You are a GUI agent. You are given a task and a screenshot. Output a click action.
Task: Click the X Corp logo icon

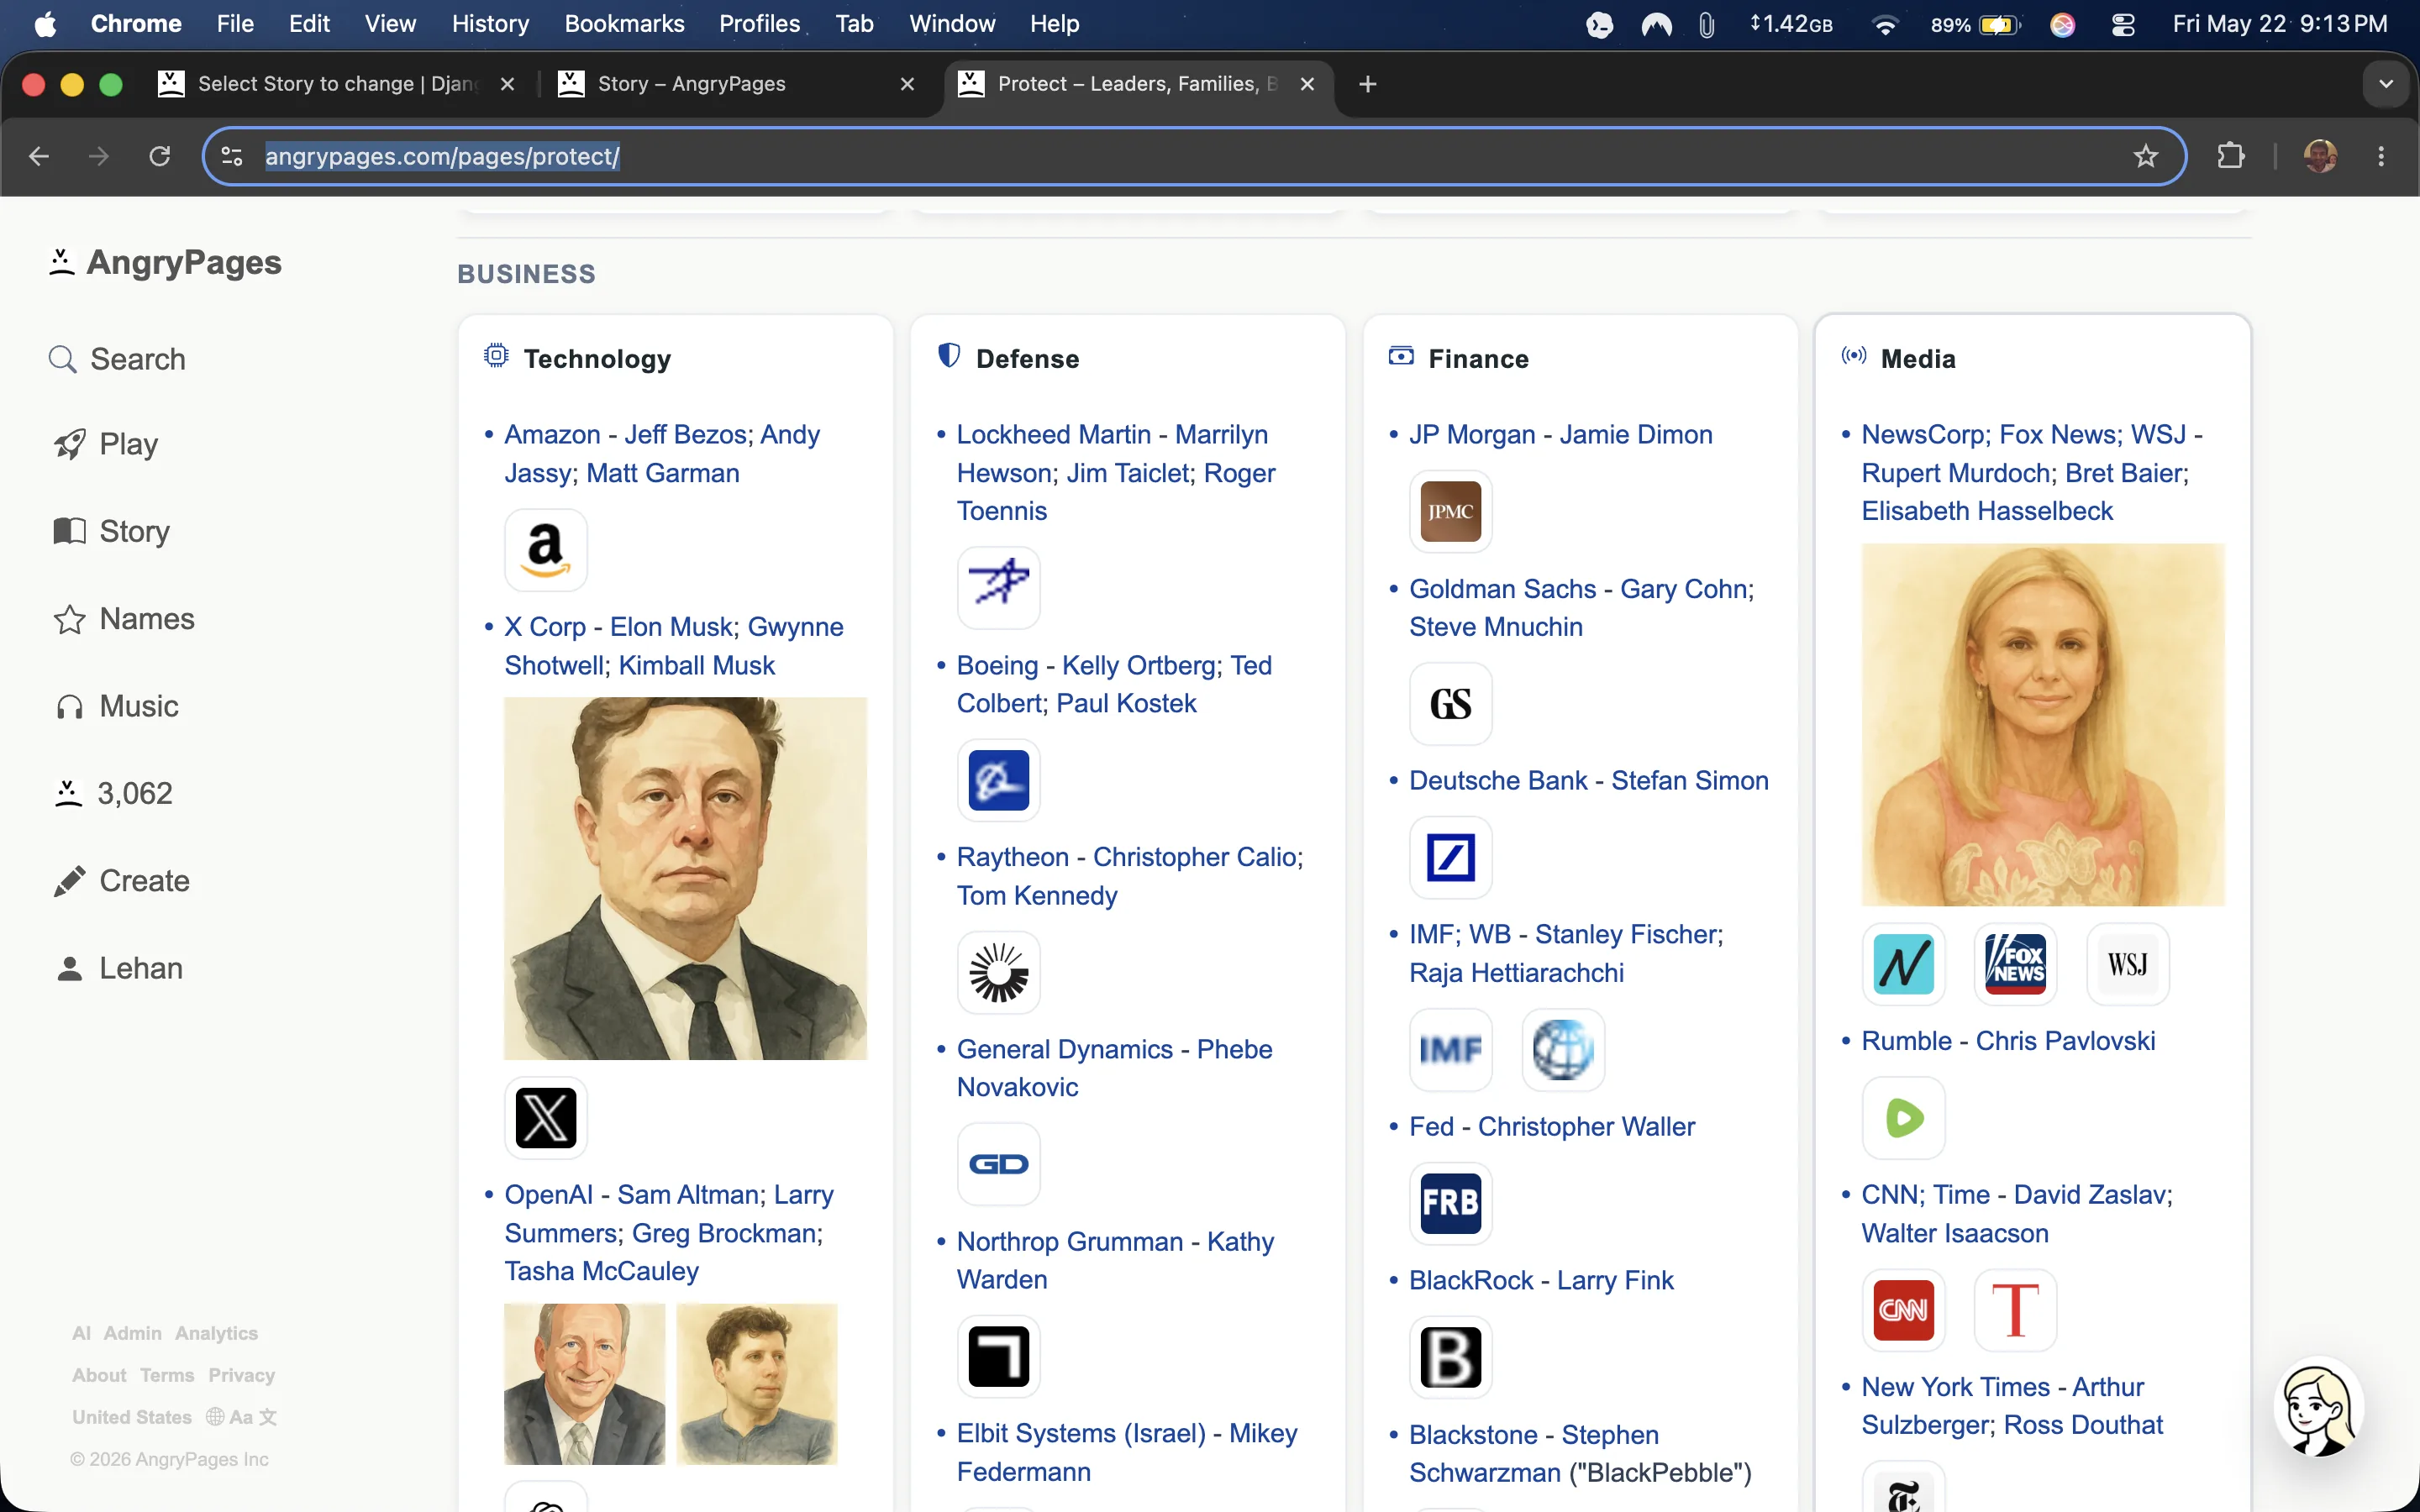point(545,1118)
